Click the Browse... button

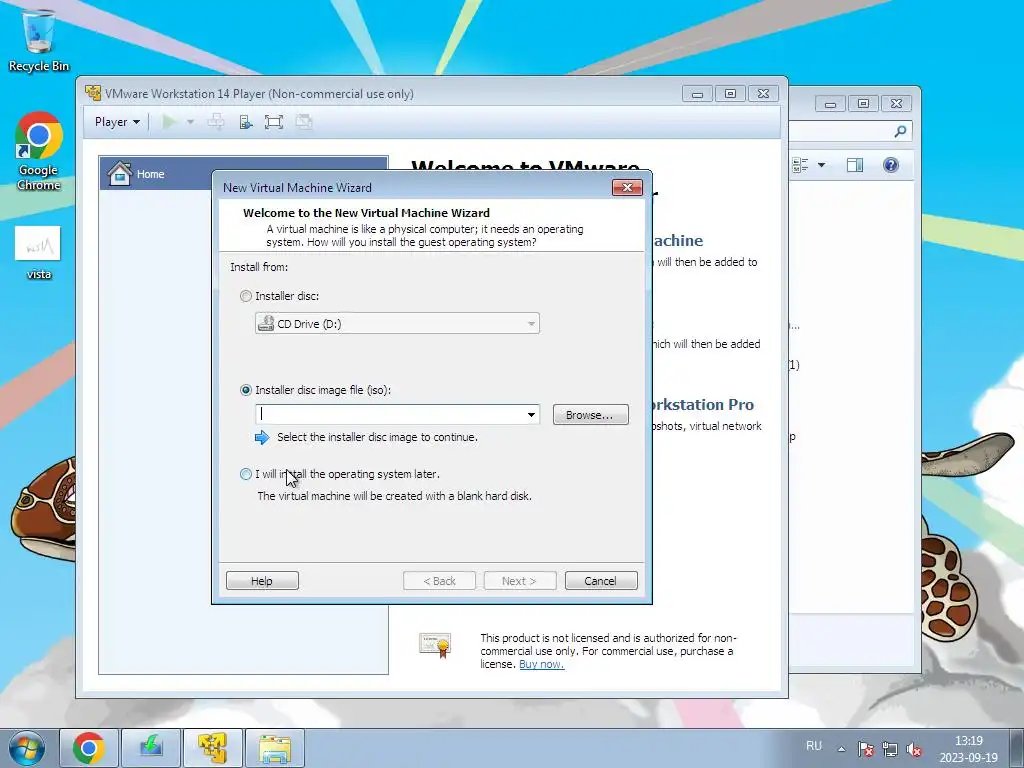(590, 415)
